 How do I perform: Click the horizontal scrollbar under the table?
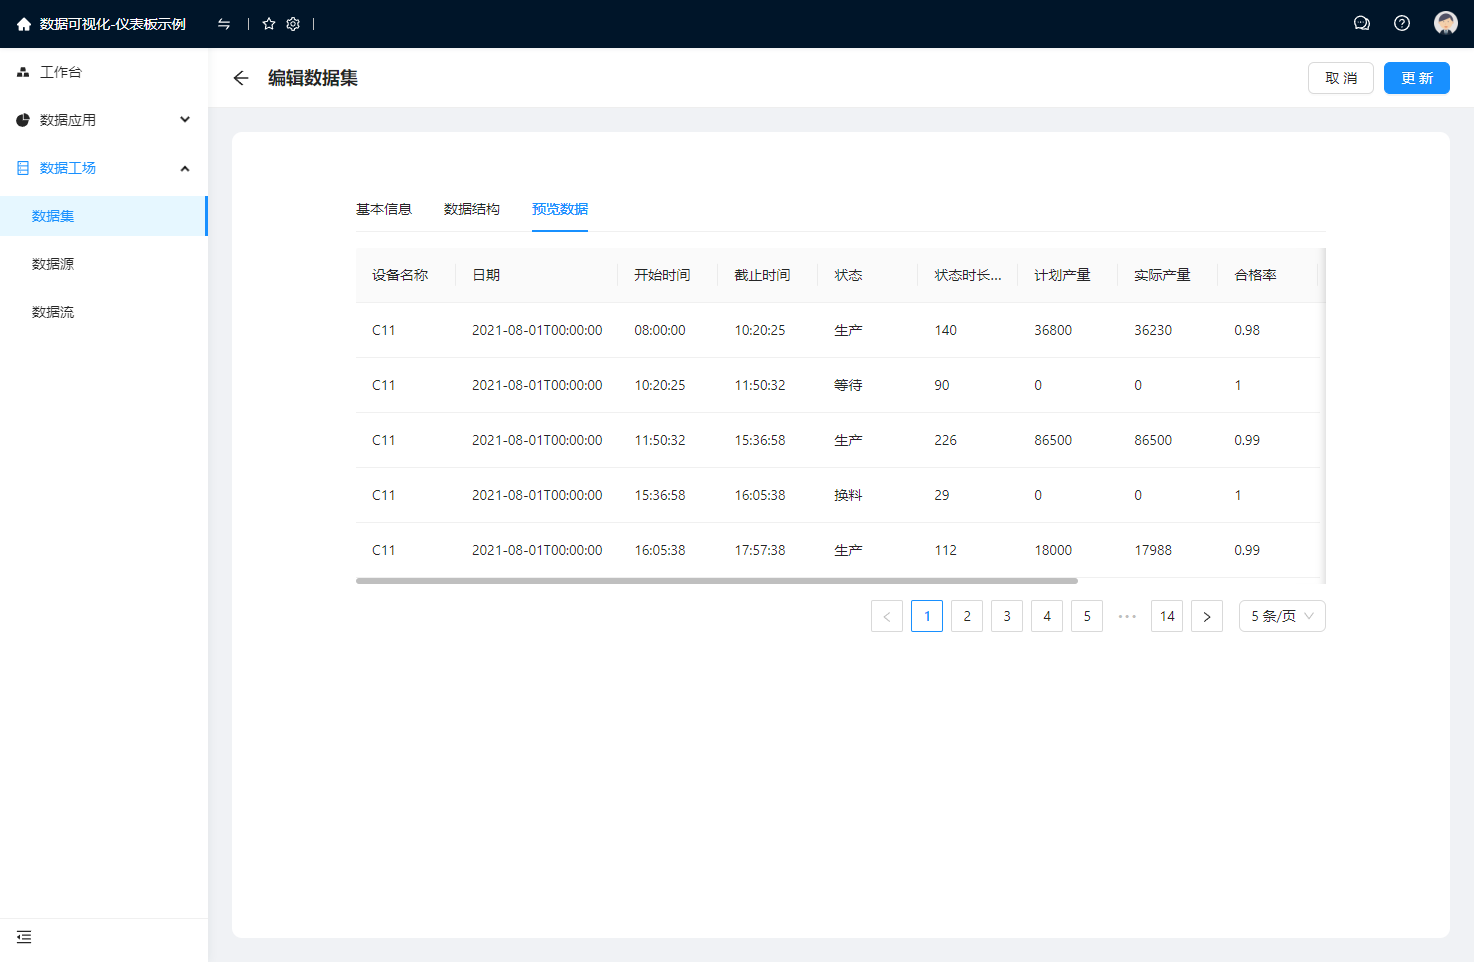(x=716, y=581)
